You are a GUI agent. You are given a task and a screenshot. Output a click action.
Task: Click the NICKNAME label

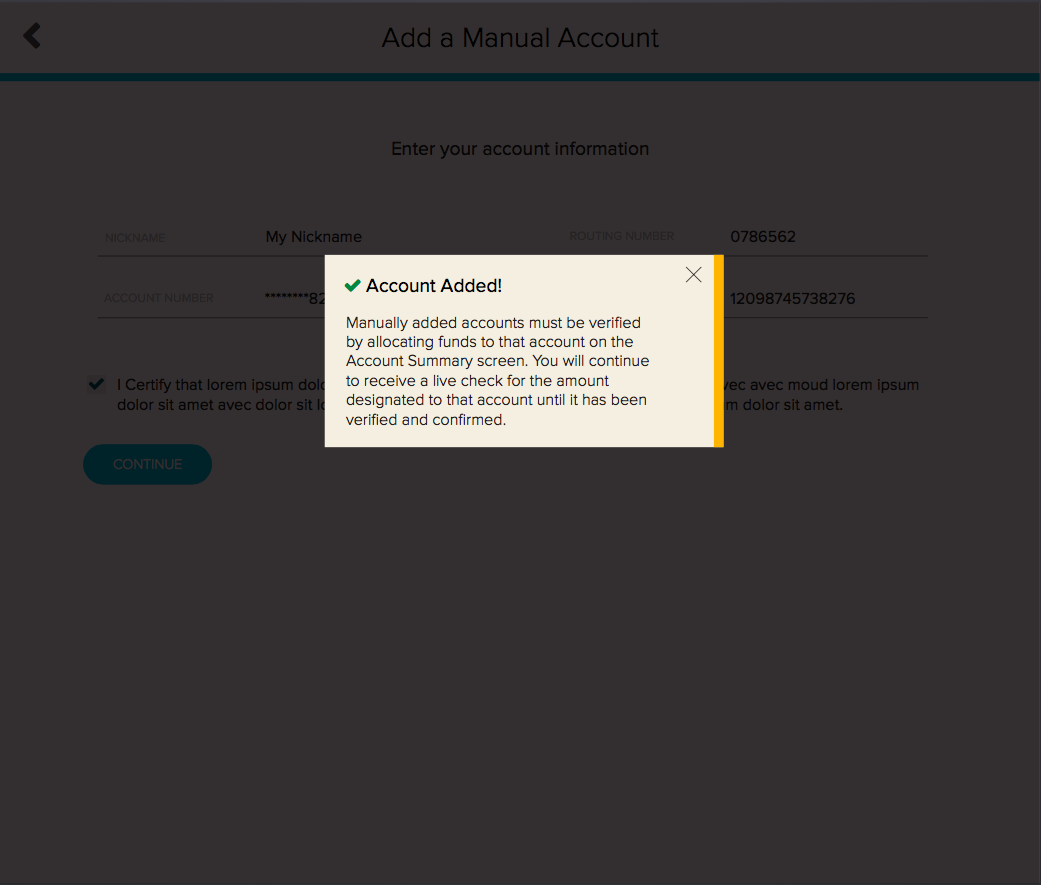[135, 238]
